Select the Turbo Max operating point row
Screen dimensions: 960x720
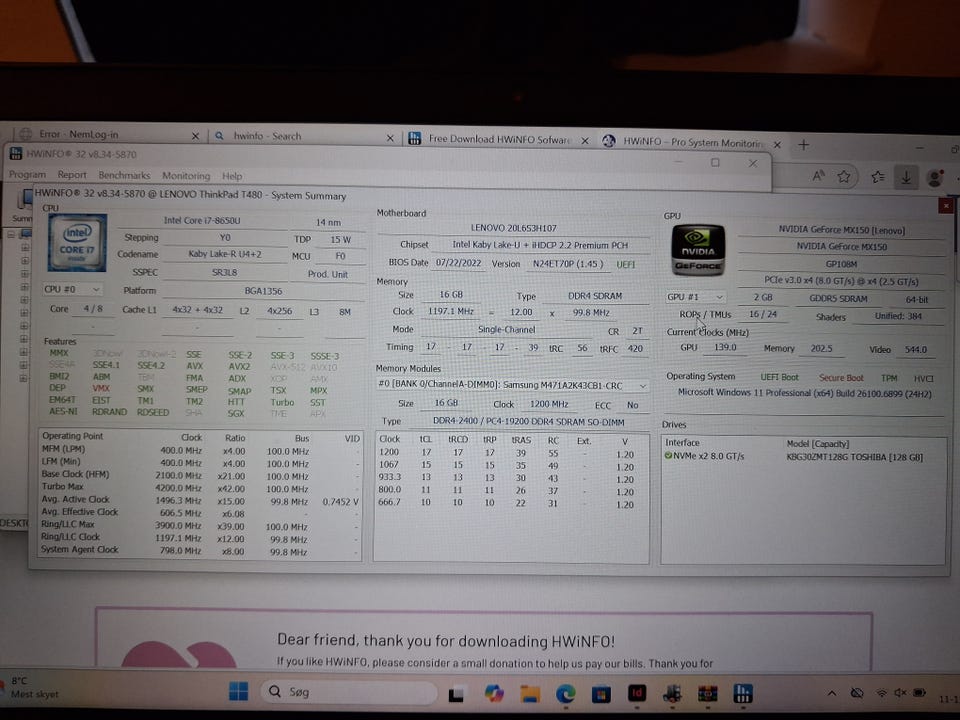coord(199,488)
